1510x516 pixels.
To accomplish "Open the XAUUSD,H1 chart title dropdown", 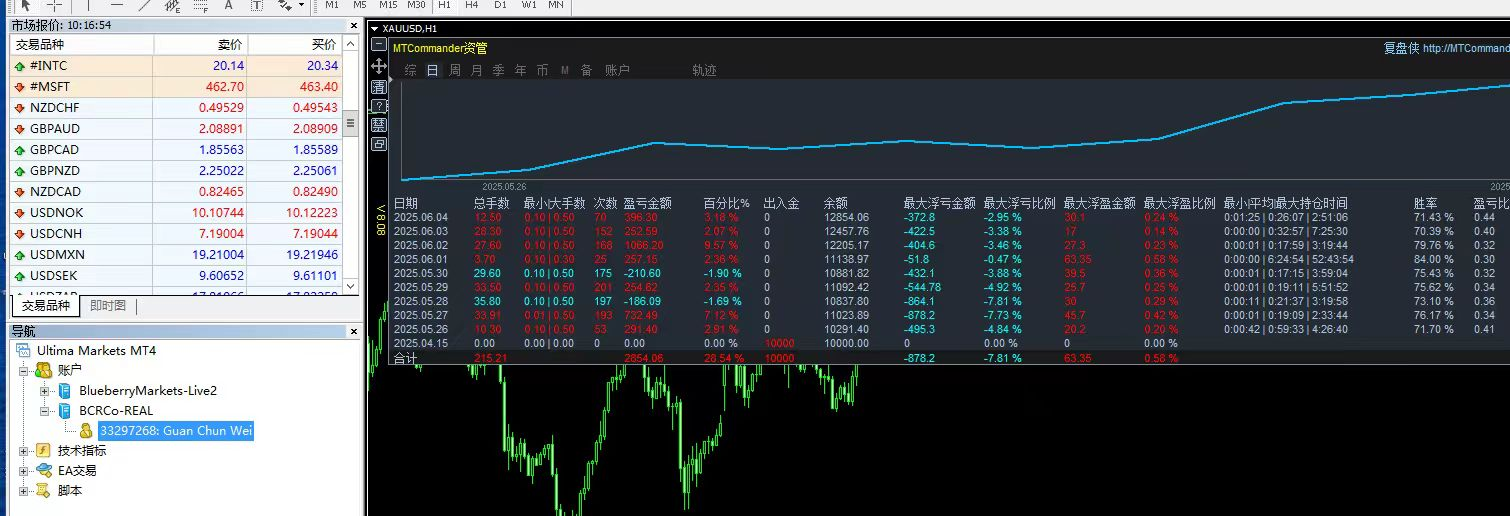I will [x=374, y=29].
